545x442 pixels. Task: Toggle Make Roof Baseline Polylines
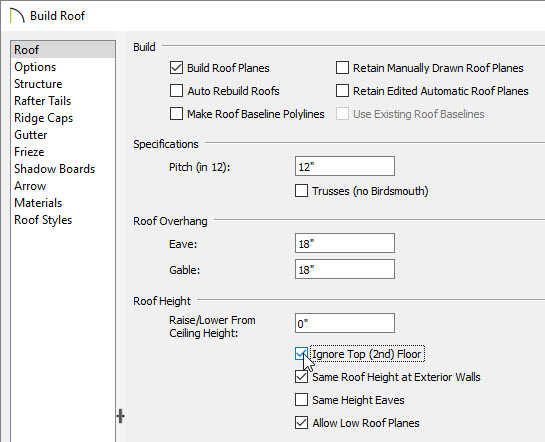pyautogui.click(x=177, y=114)
